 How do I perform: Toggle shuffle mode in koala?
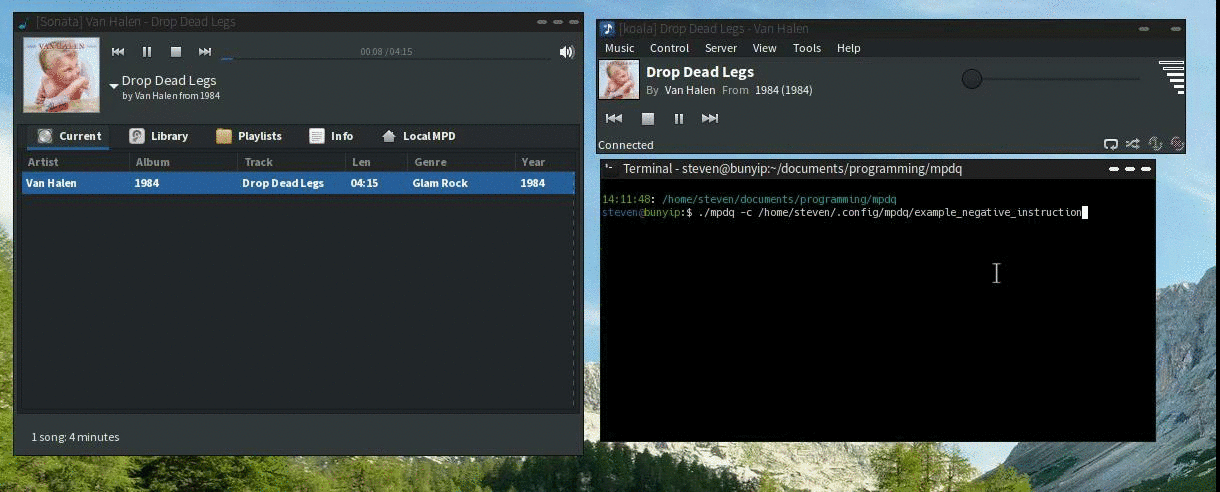(1133, 144)
